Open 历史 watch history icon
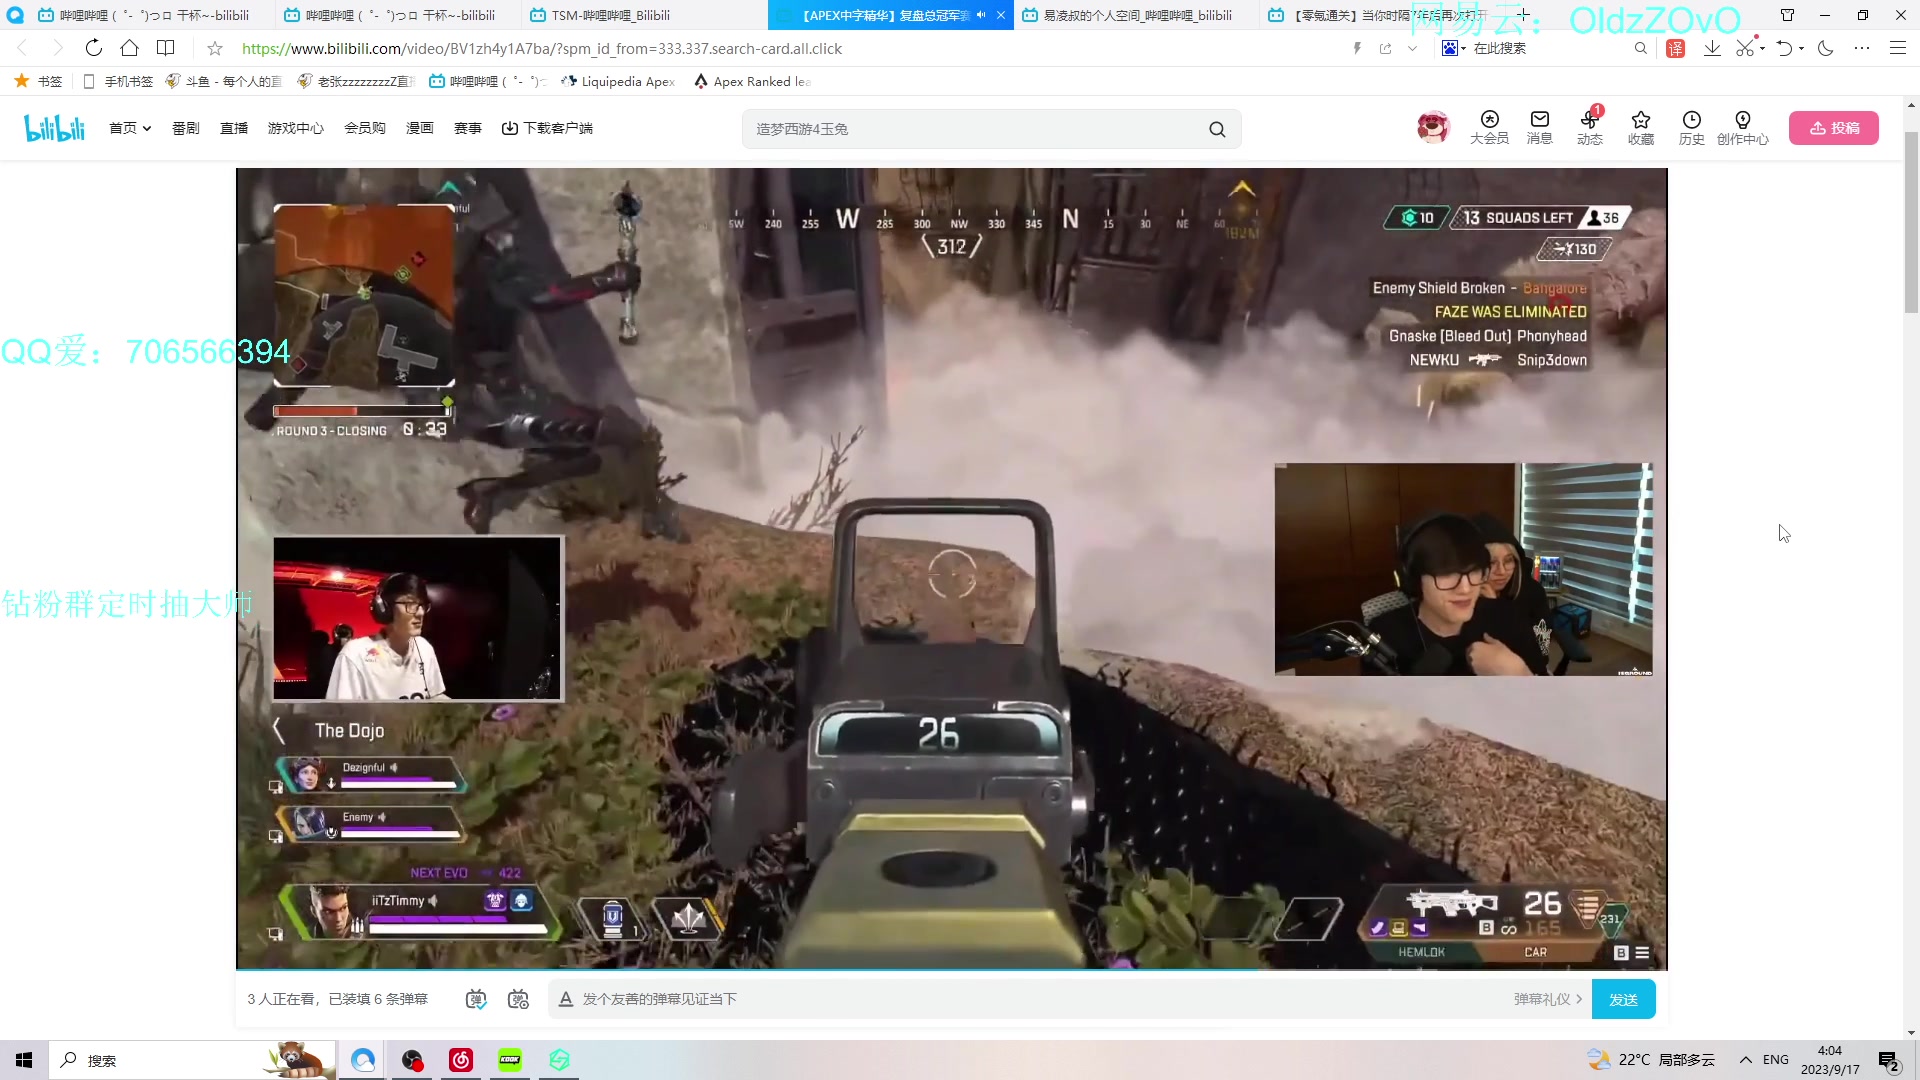 (1692, 128)
